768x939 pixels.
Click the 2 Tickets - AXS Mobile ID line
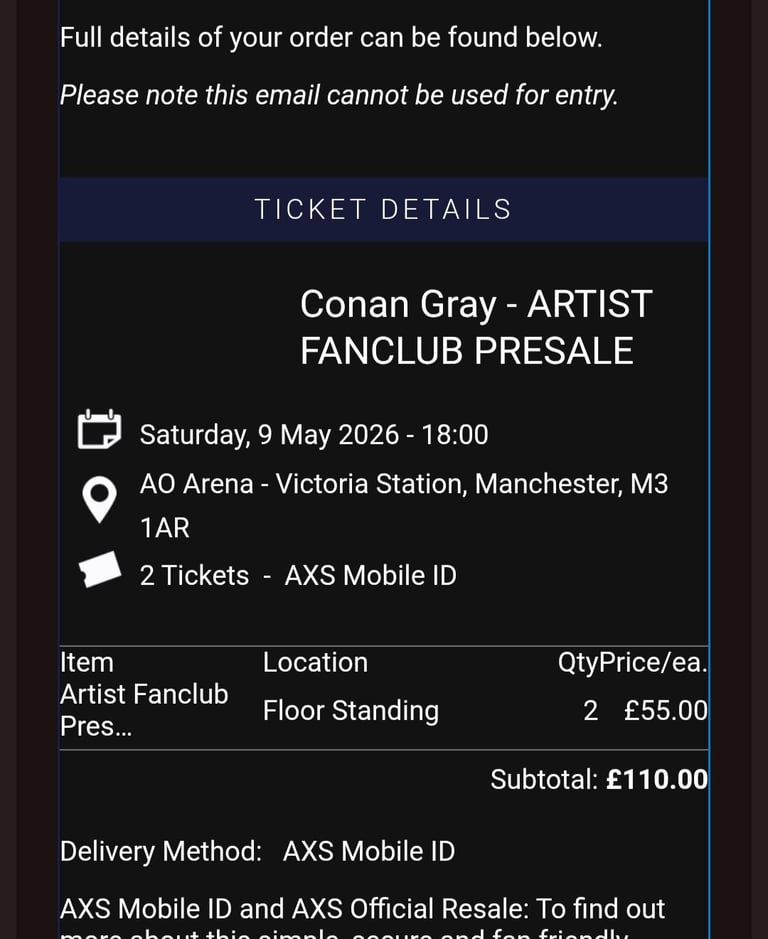297,576
